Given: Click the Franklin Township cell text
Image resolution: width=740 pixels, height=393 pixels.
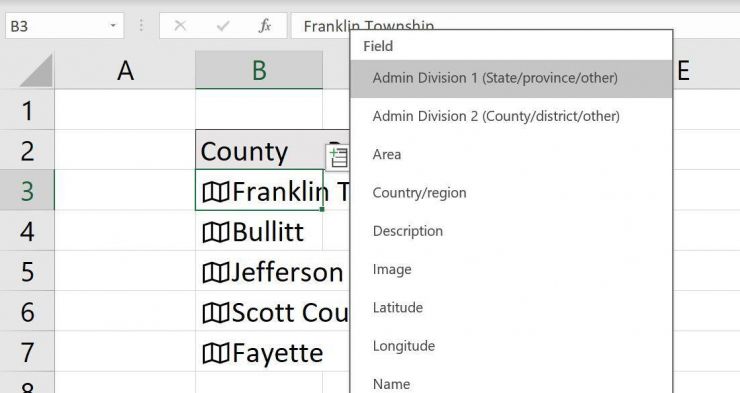Looking at the screenshot, I should pos(291,192).
